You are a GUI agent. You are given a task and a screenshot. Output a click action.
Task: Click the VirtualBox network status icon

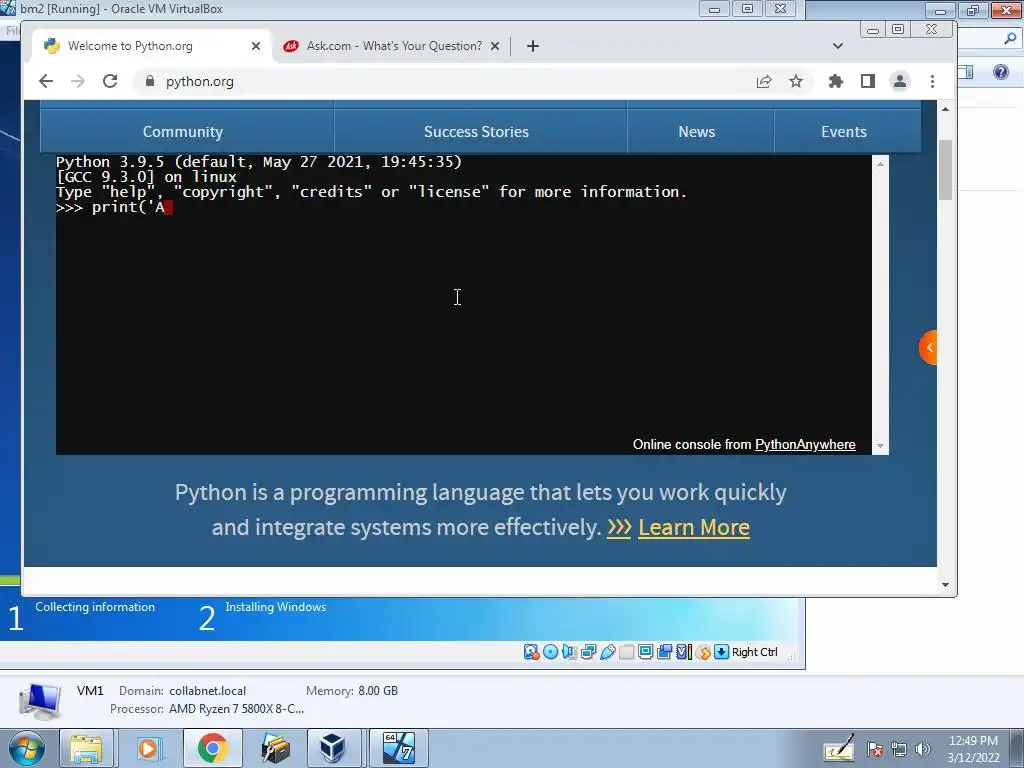click(x=588, y=652)
